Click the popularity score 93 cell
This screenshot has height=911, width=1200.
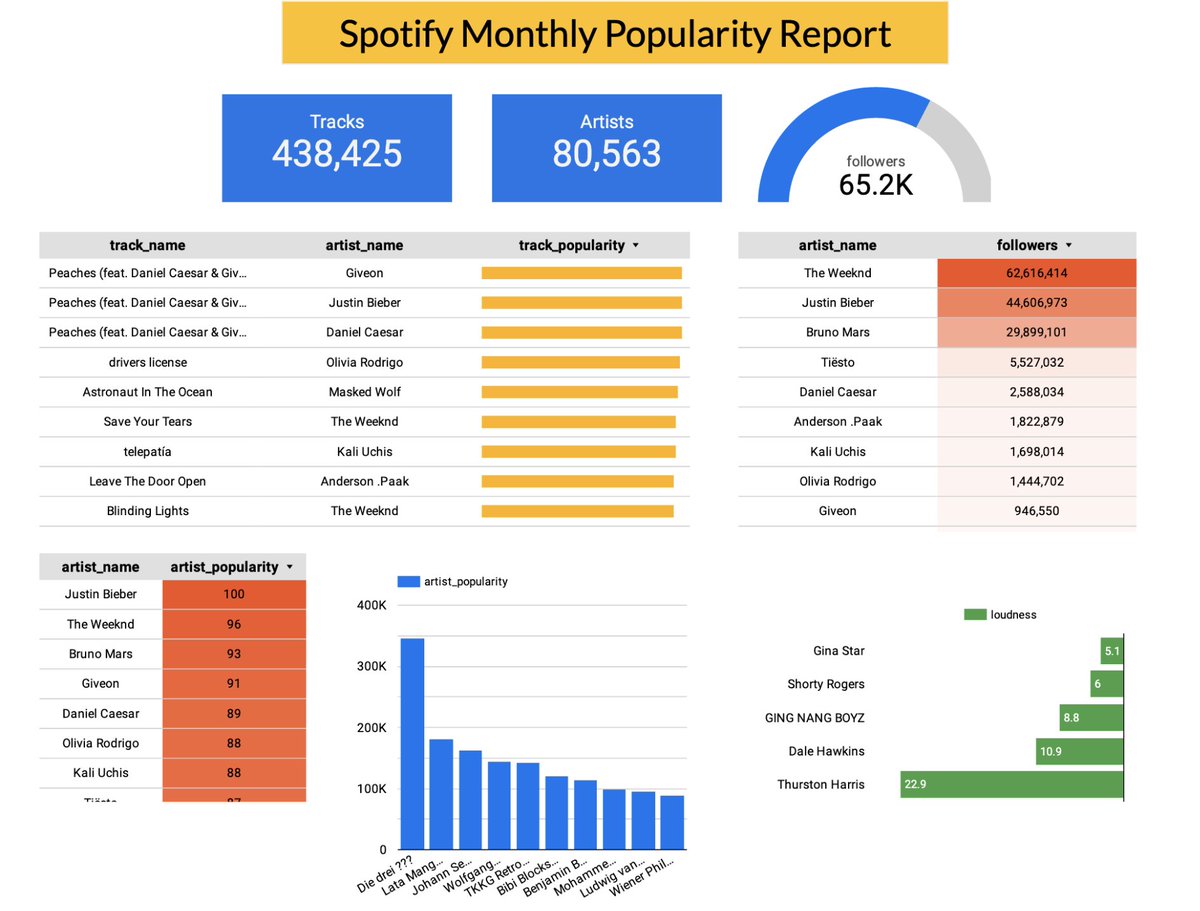point(234,654)
